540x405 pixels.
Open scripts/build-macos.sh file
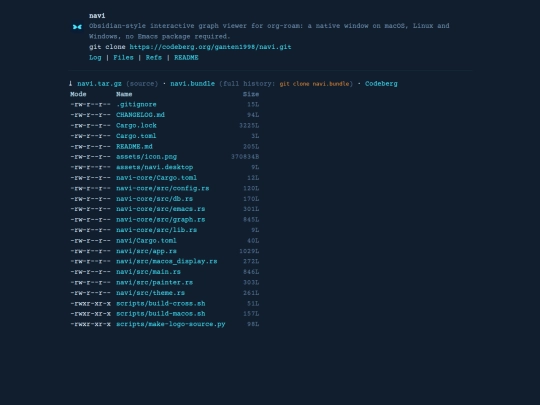[x=160, y=314]
